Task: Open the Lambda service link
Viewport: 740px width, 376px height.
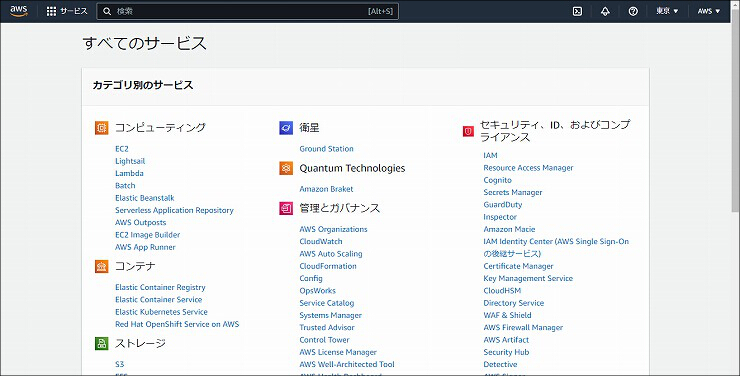Action: [x=129, y=173]
